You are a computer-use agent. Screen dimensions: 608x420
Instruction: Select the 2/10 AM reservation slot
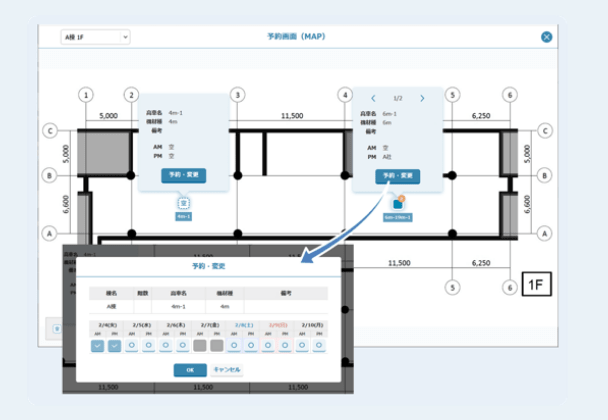(301, 345)
